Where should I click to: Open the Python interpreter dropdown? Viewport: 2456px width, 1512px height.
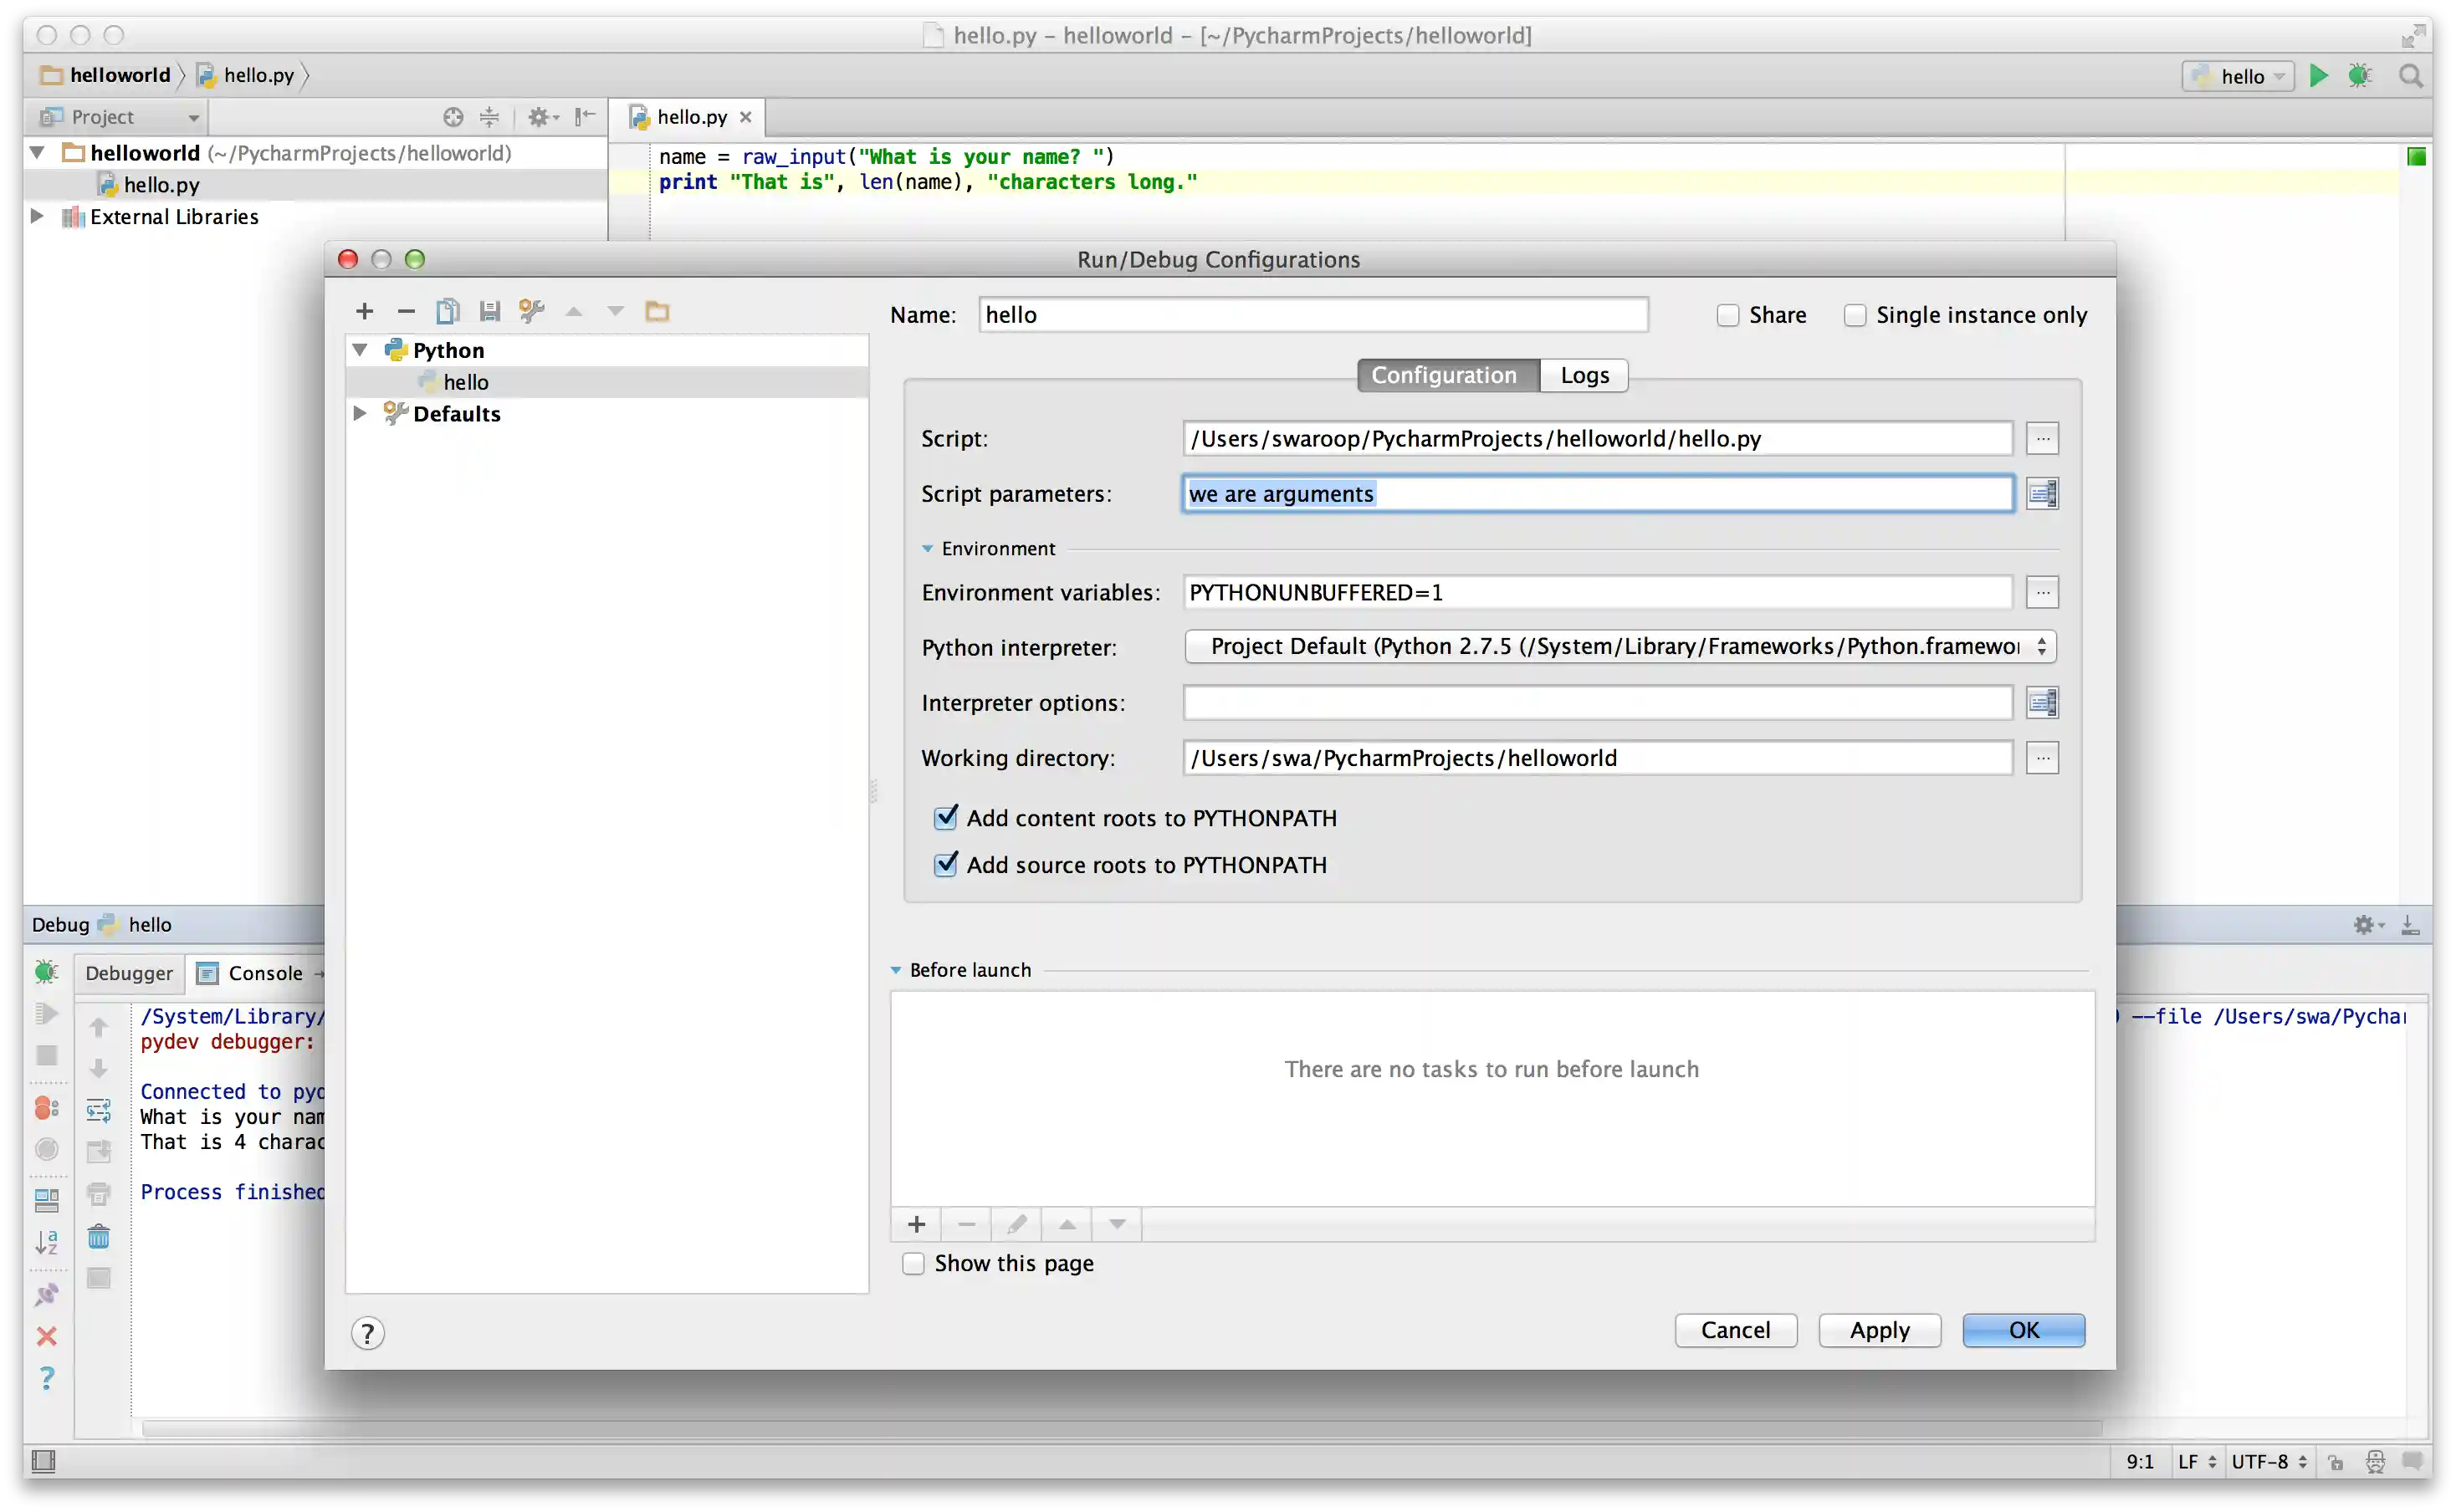tap(2041, 646)
